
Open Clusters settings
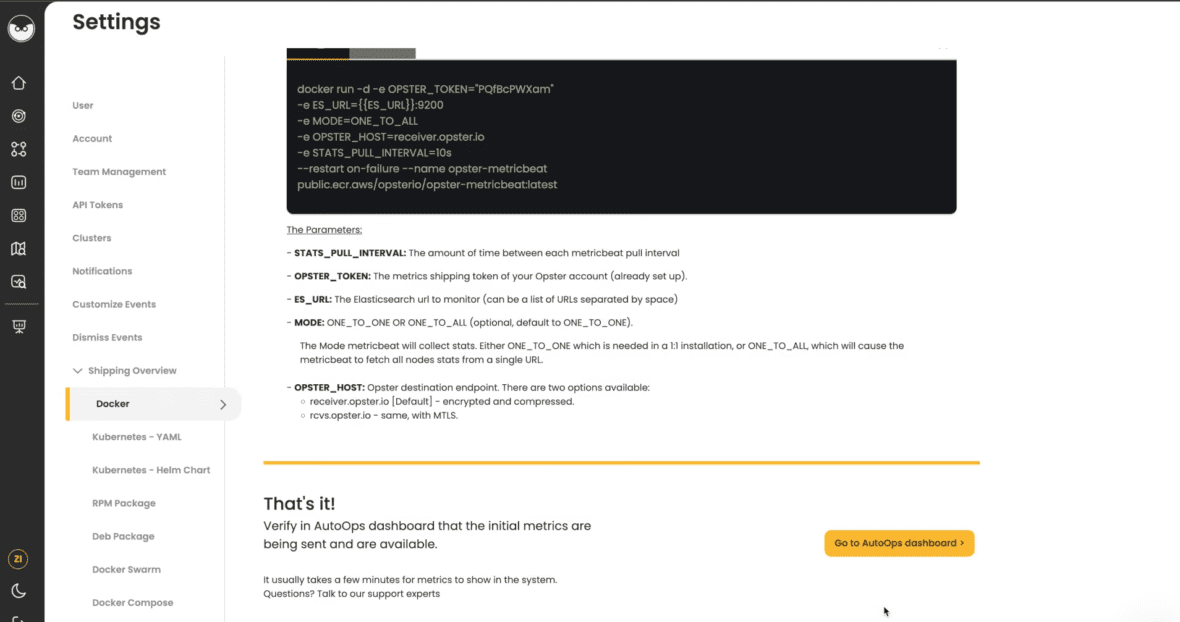92,238
